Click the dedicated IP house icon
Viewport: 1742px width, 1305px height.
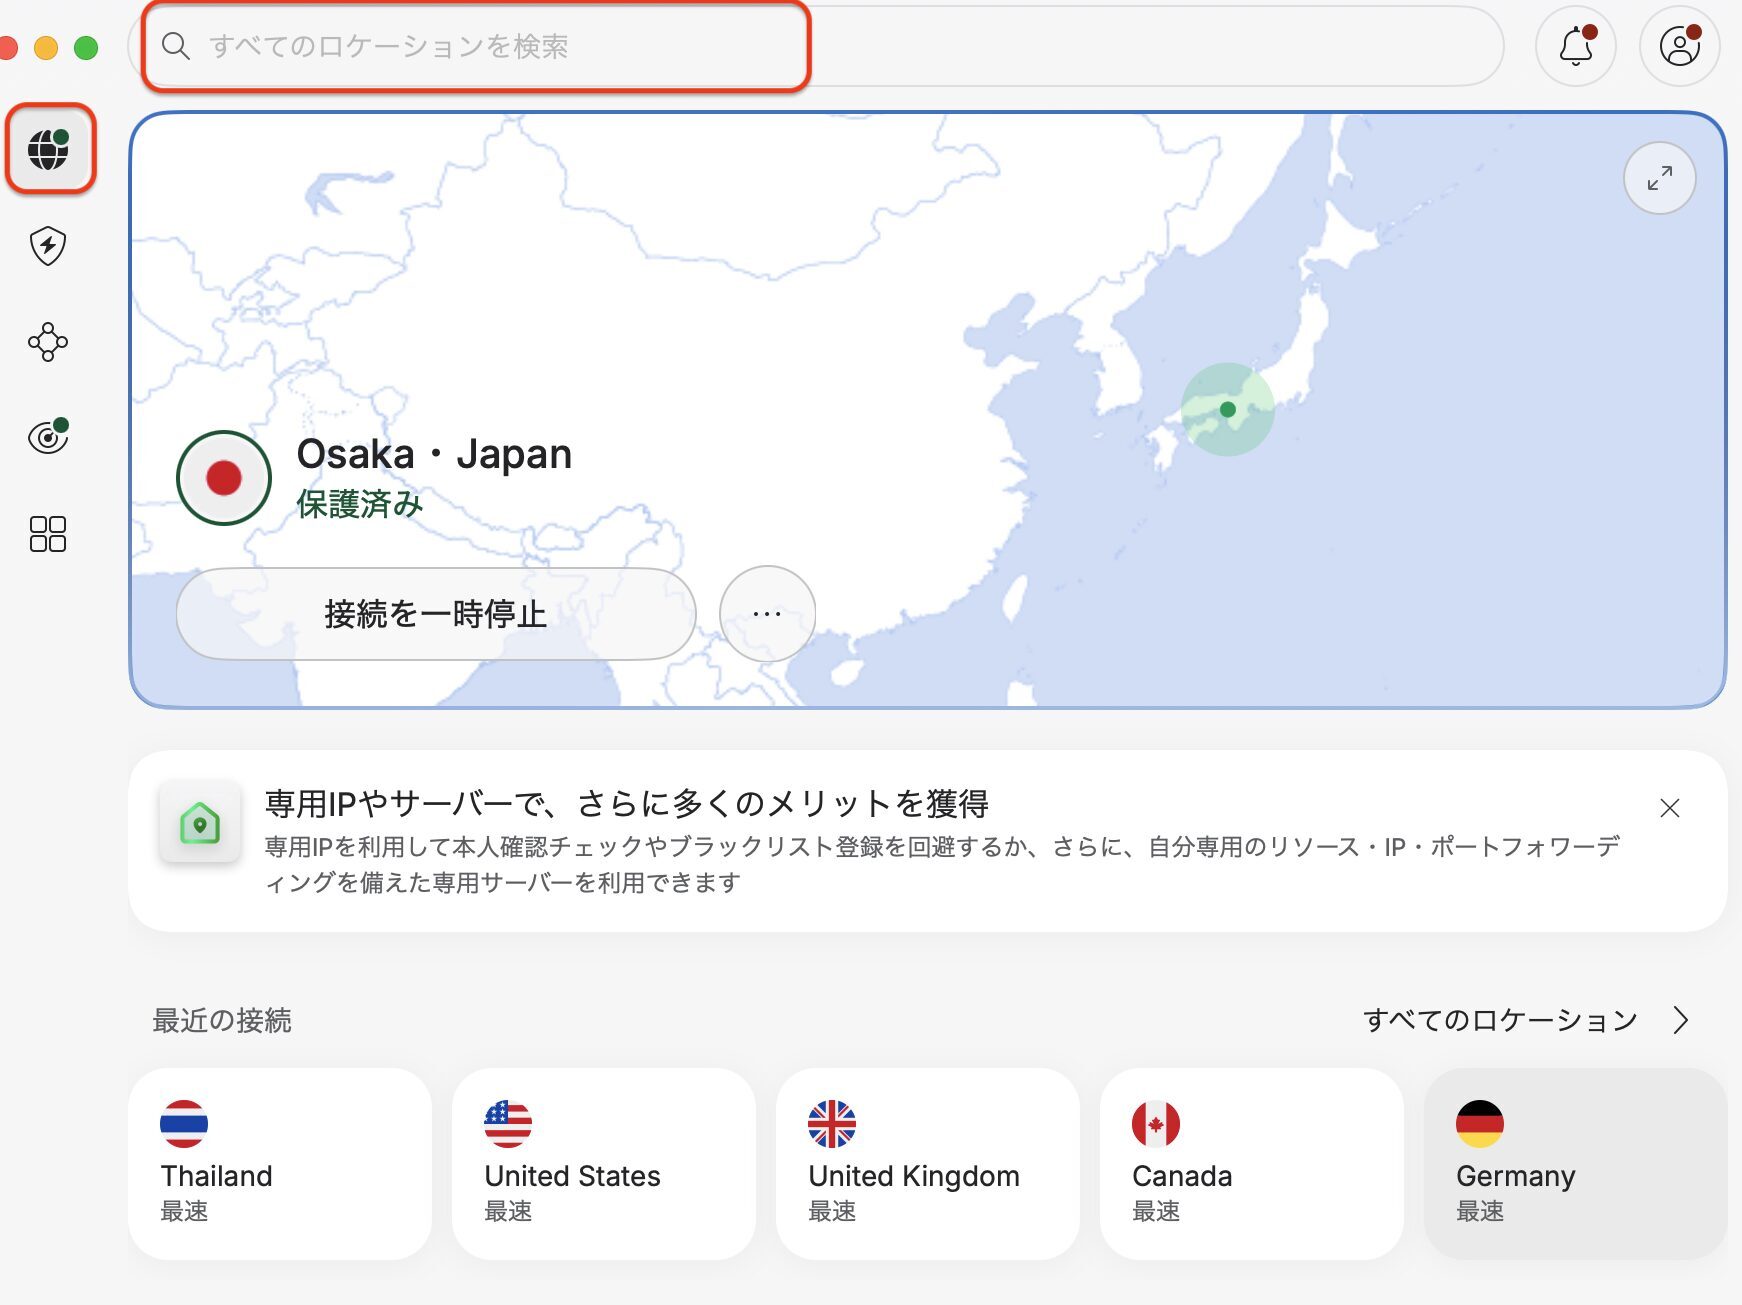click(x=200, y=824)
